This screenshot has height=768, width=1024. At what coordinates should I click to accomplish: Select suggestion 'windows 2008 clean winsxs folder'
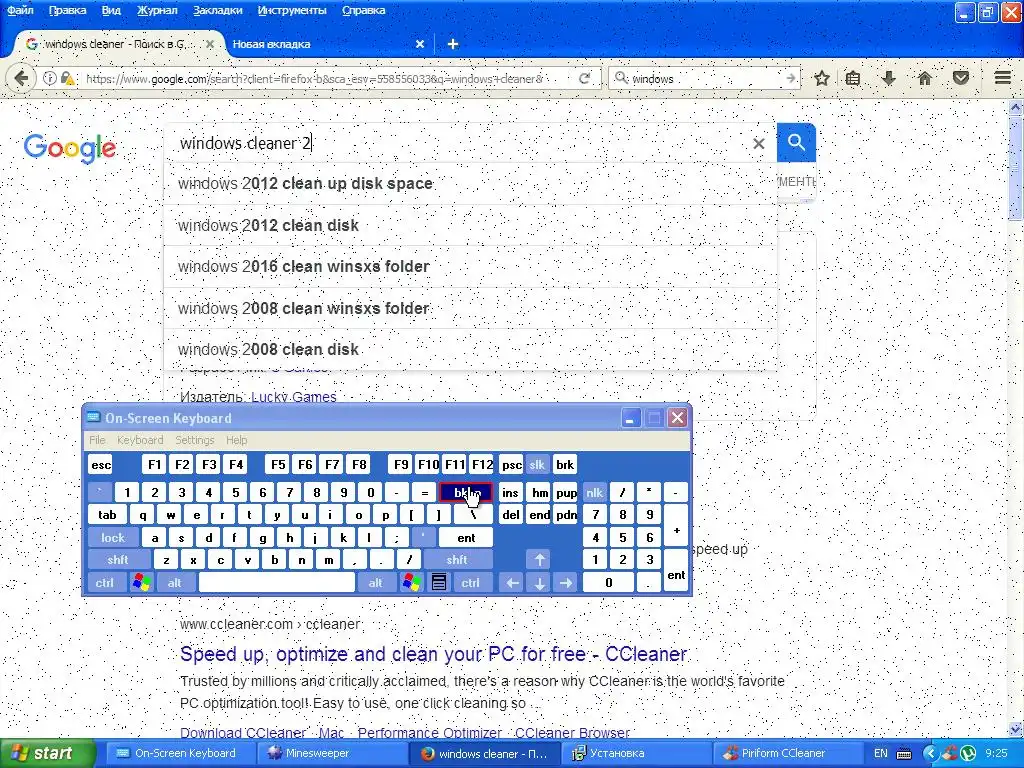pos(470,308)
